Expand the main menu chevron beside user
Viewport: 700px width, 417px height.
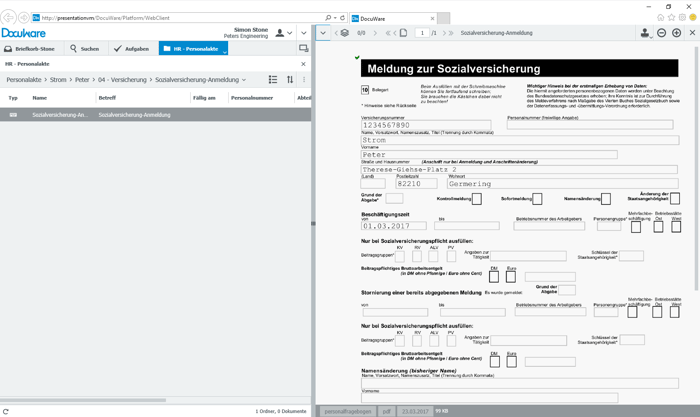[x=304, y=33]
